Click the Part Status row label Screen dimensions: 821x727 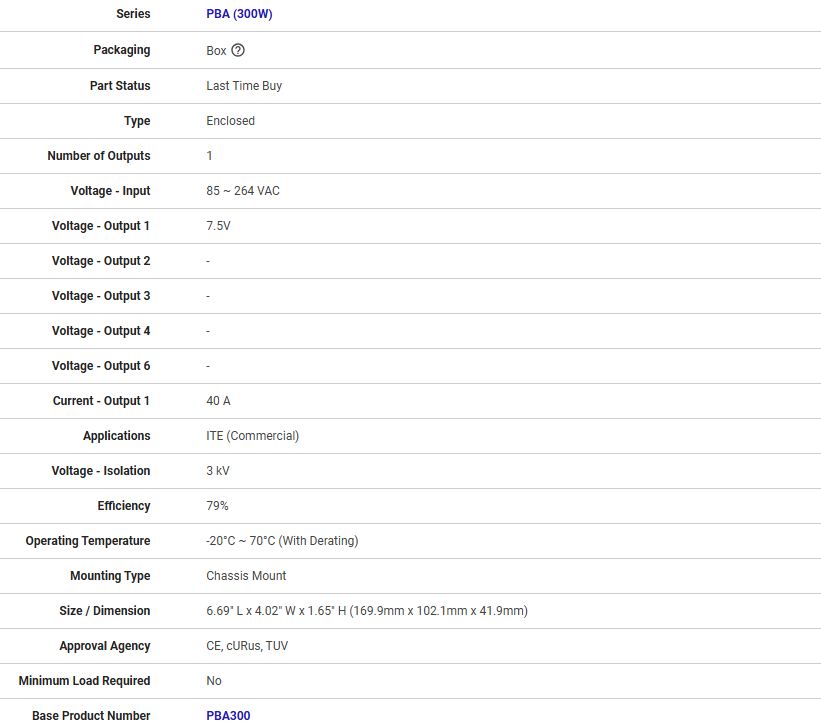(120, 86)
